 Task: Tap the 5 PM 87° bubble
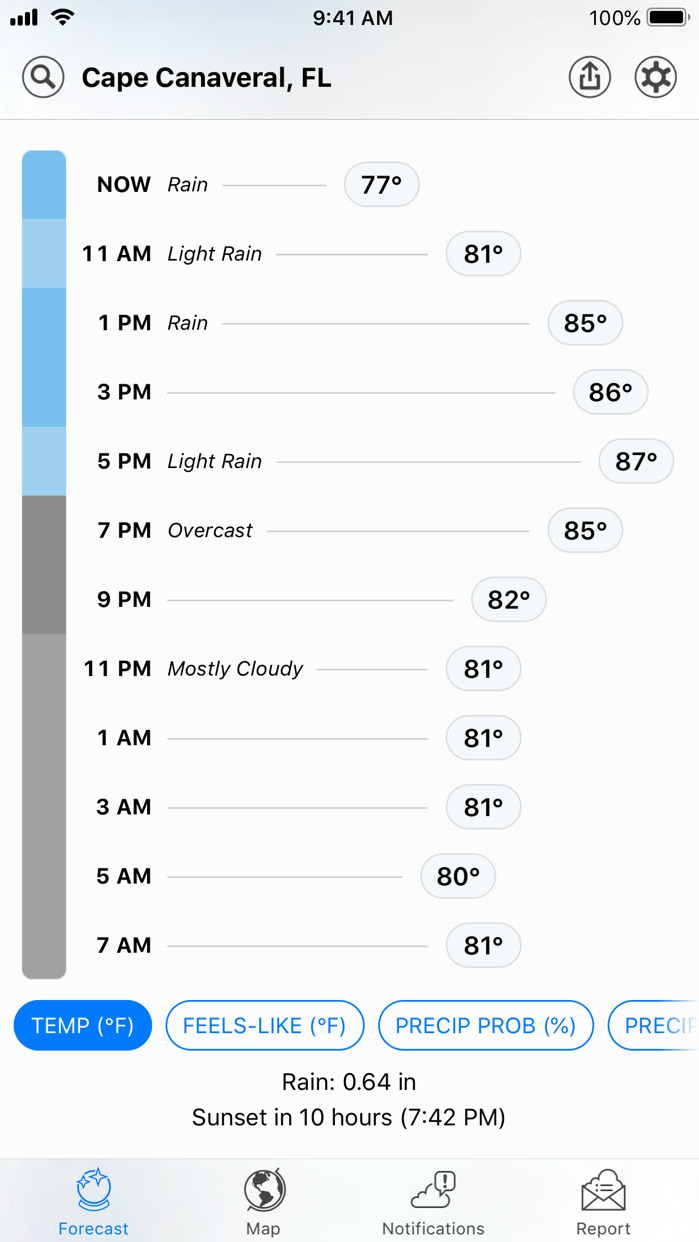coord(636,462)
